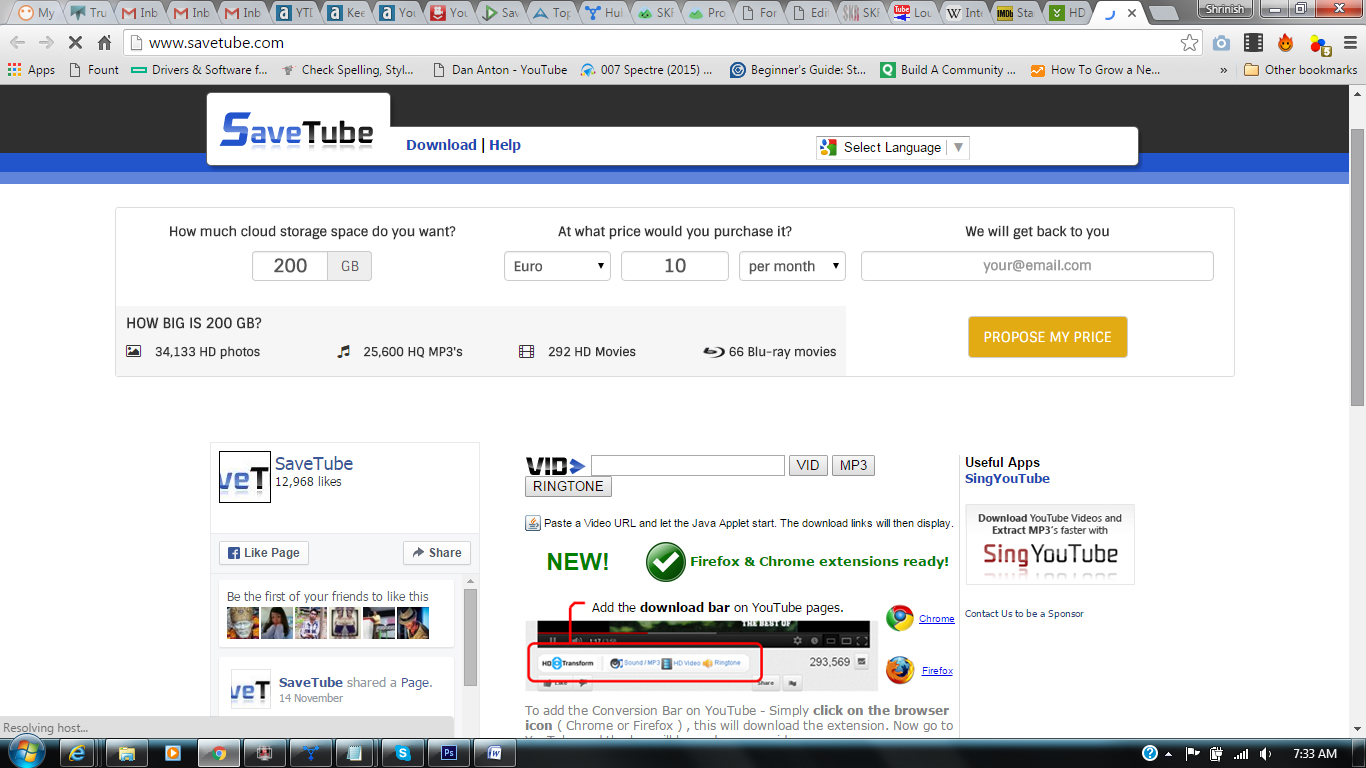Screen dimensions: 1366x768
Task: Switch to the IMDb tab
Action: pyautogui.click(x=1017, y=13)
